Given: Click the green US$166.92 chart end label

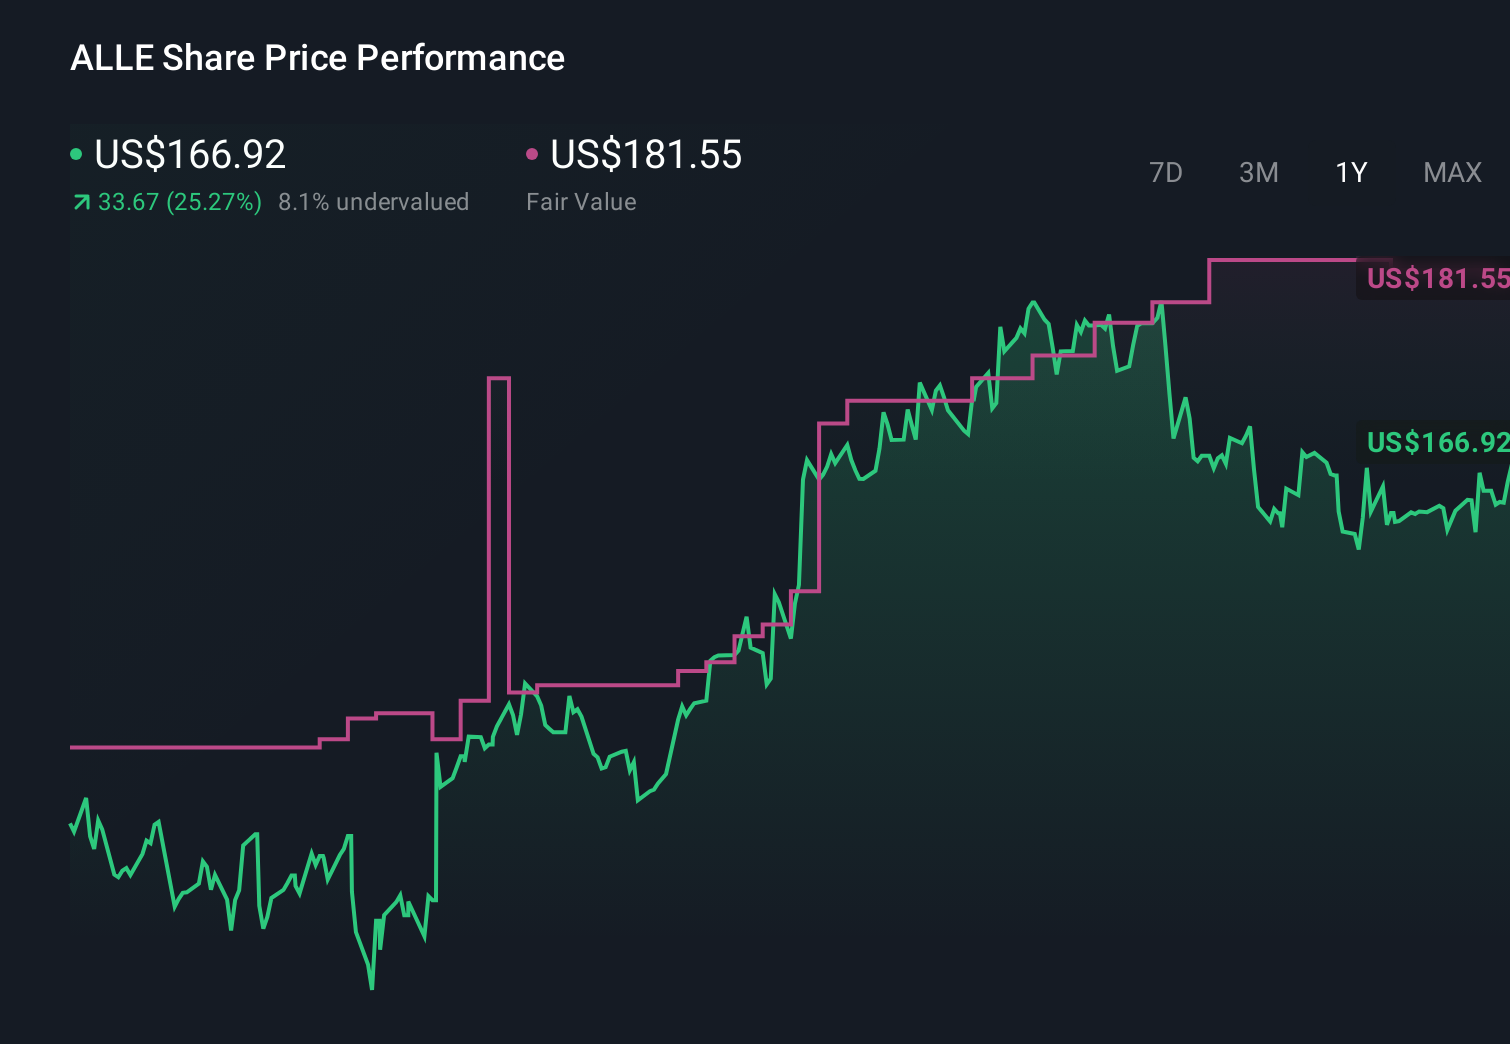Looking at the screenshot, I should [x=1436, y=442].
